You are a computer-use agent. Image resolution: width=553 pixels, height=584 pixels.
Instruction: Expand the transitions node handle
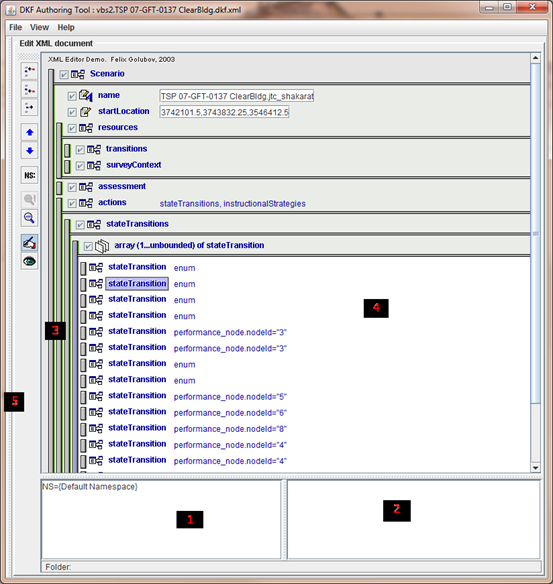click(x=67, y=150)
